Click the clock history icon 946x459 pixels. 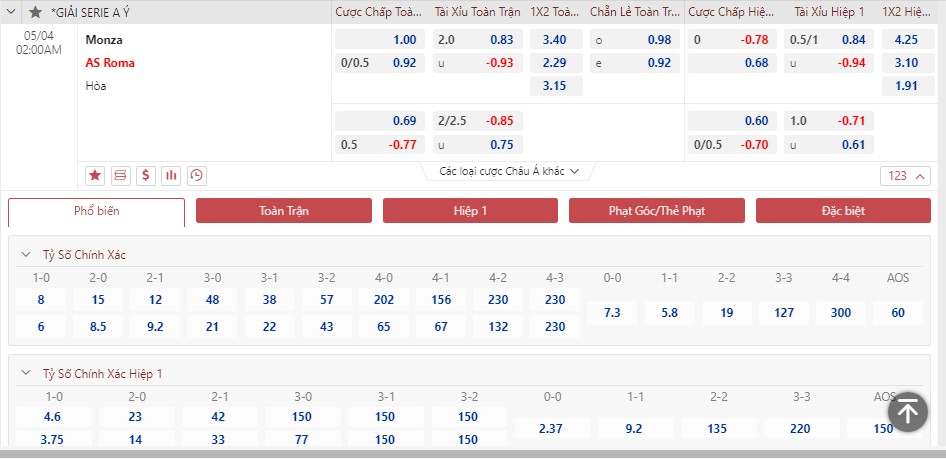[x=197, y=176]
